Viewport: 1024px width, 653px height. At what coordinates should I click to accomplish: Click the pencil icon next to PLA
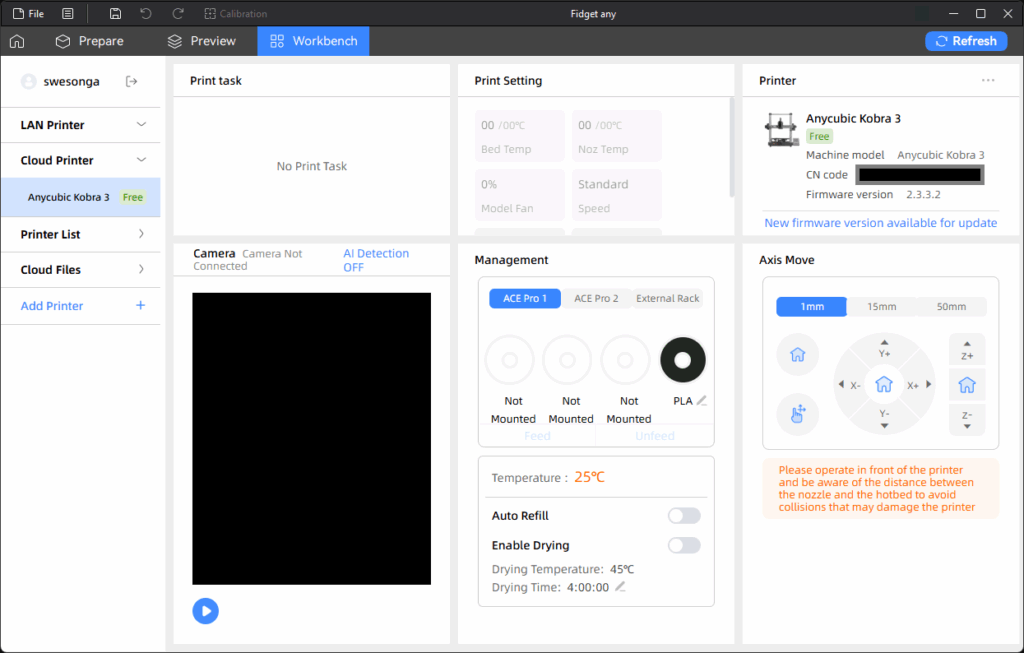702,400
